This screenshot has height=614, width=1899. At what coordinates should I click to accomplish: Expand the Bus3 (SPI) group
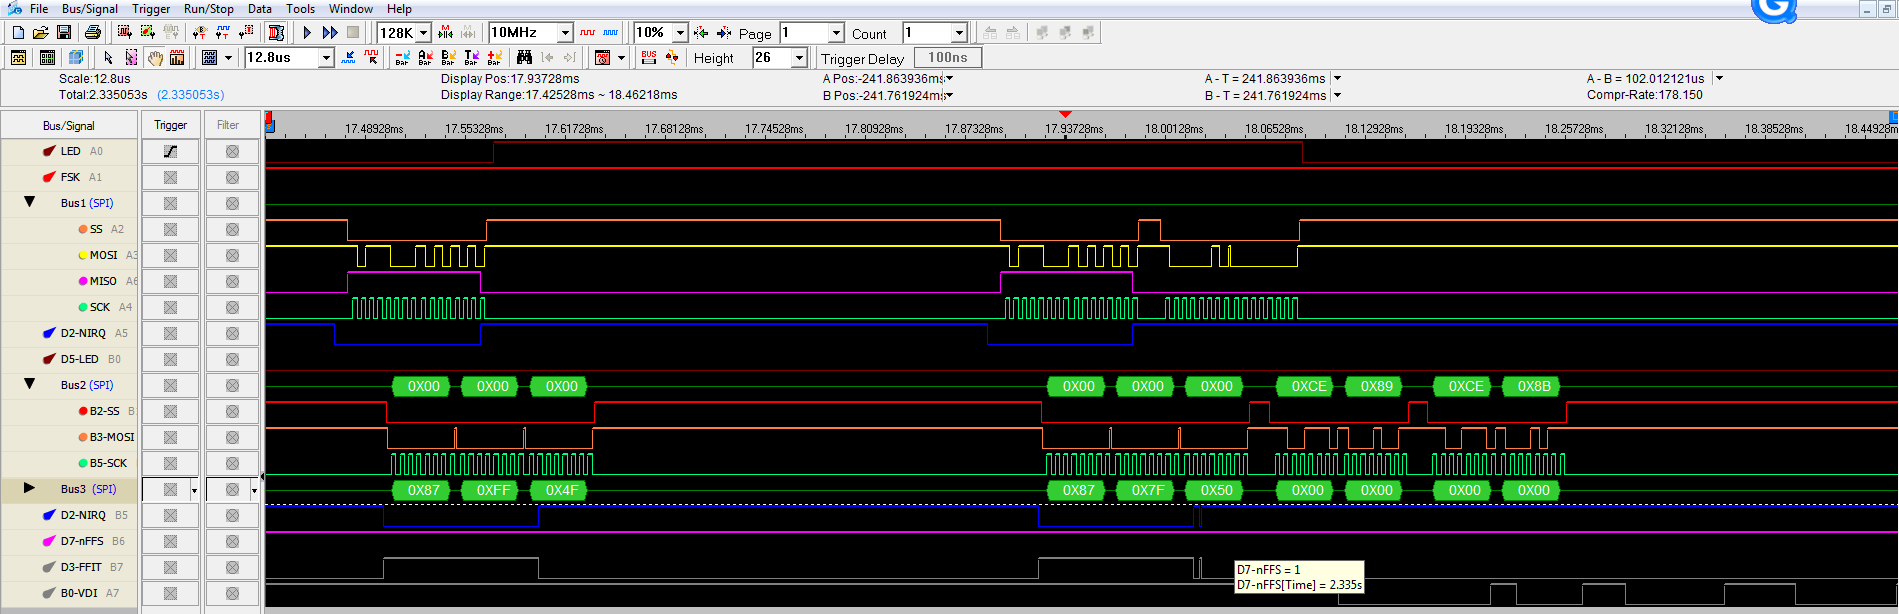tap(29, 488)
